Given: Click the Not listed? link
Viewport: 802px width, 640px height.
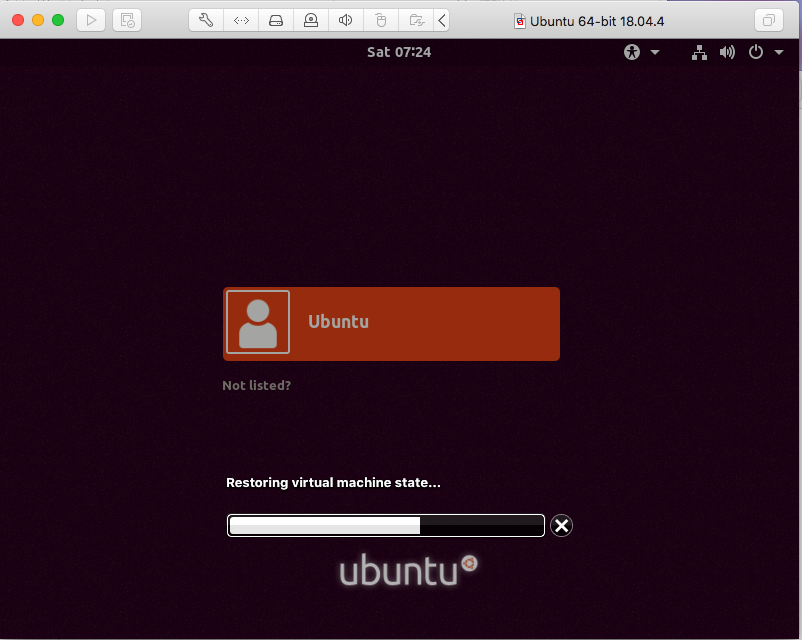Looking at the screenshot, I should click(x=256, y=385).
